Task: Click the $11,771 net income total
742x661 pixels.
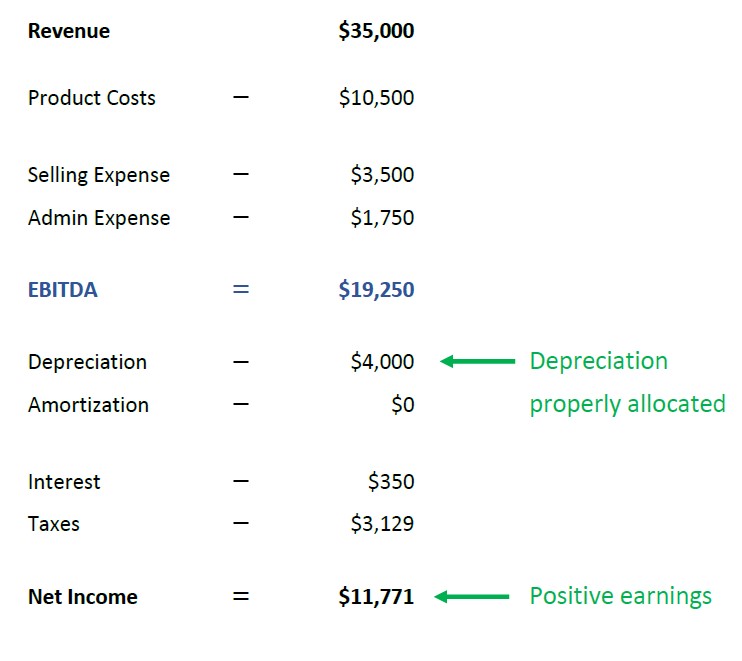Action: pos(376,597)
